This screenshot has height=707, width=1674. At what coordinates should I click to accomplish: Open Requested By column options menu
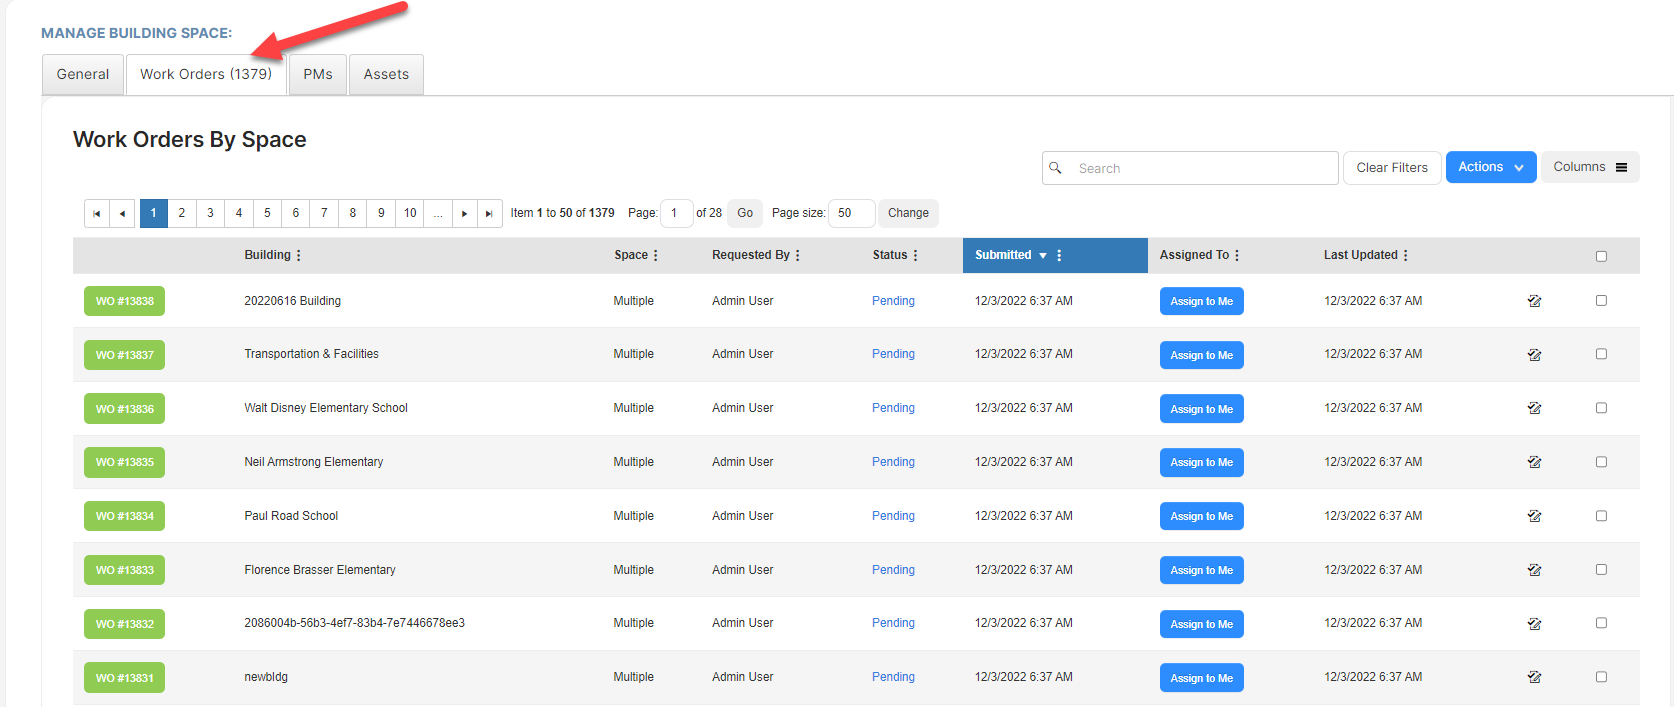(797, 255)
